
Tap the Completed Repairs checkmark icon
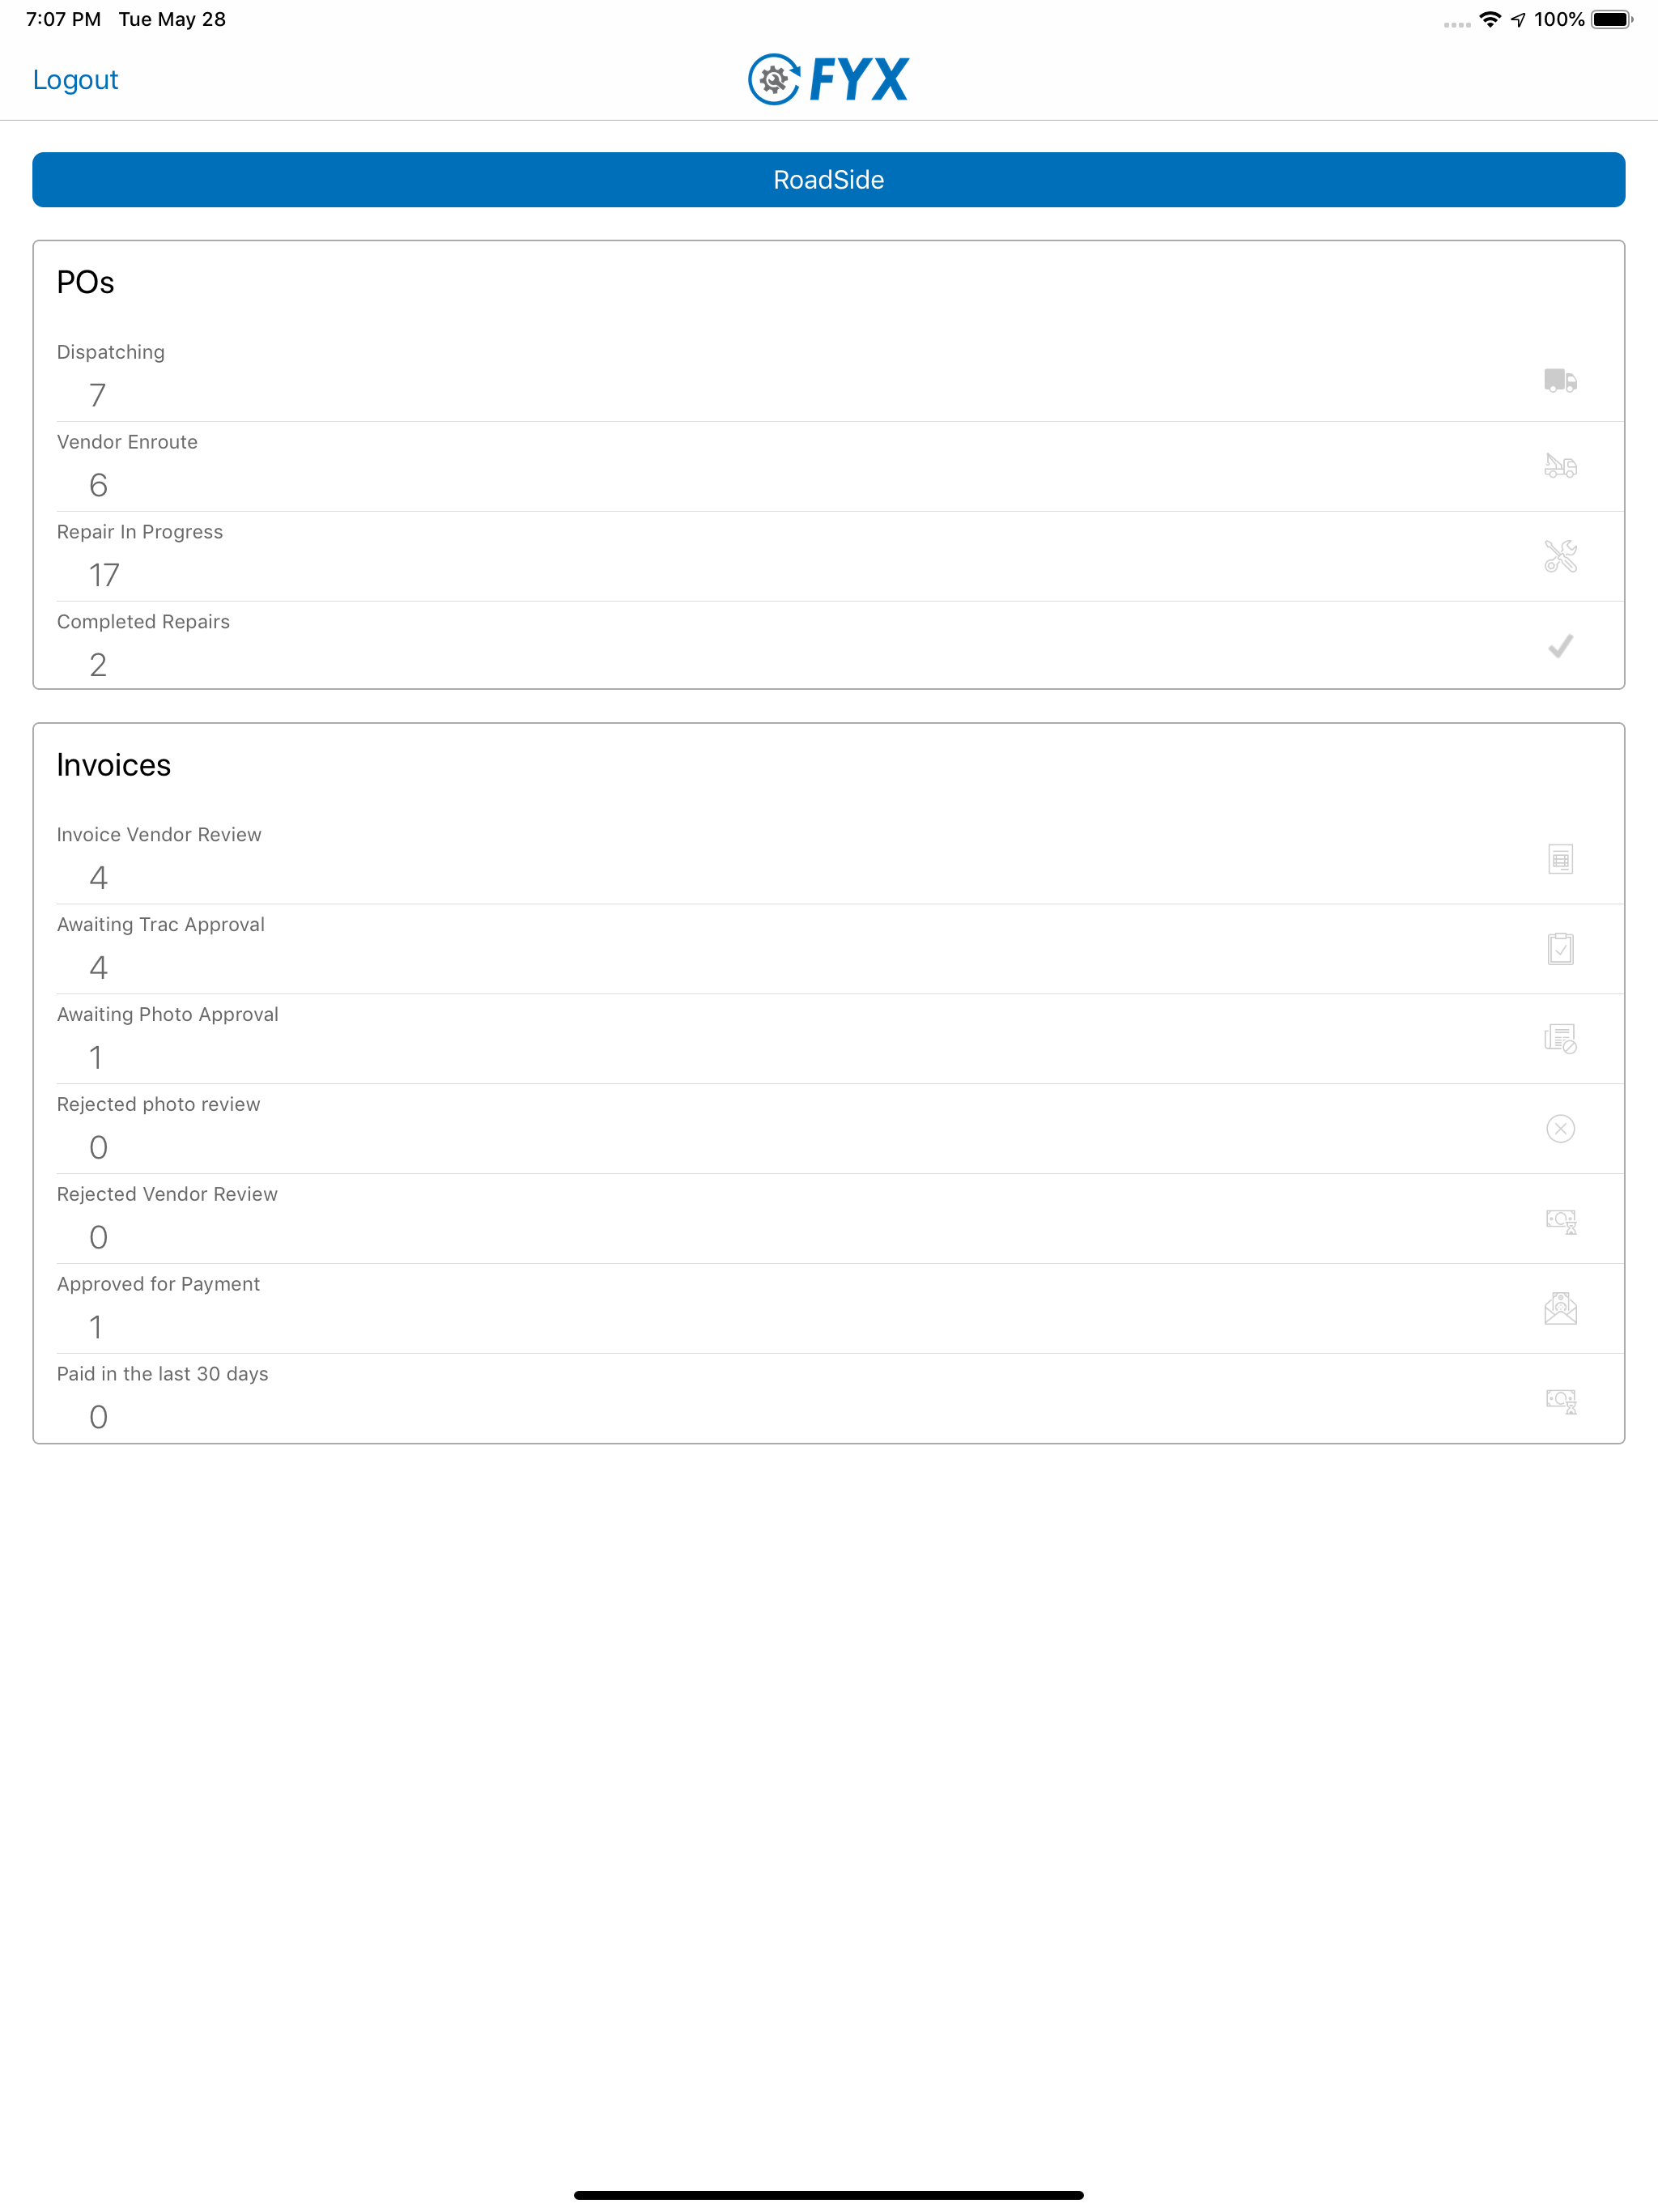click(x=1560, y=646)
